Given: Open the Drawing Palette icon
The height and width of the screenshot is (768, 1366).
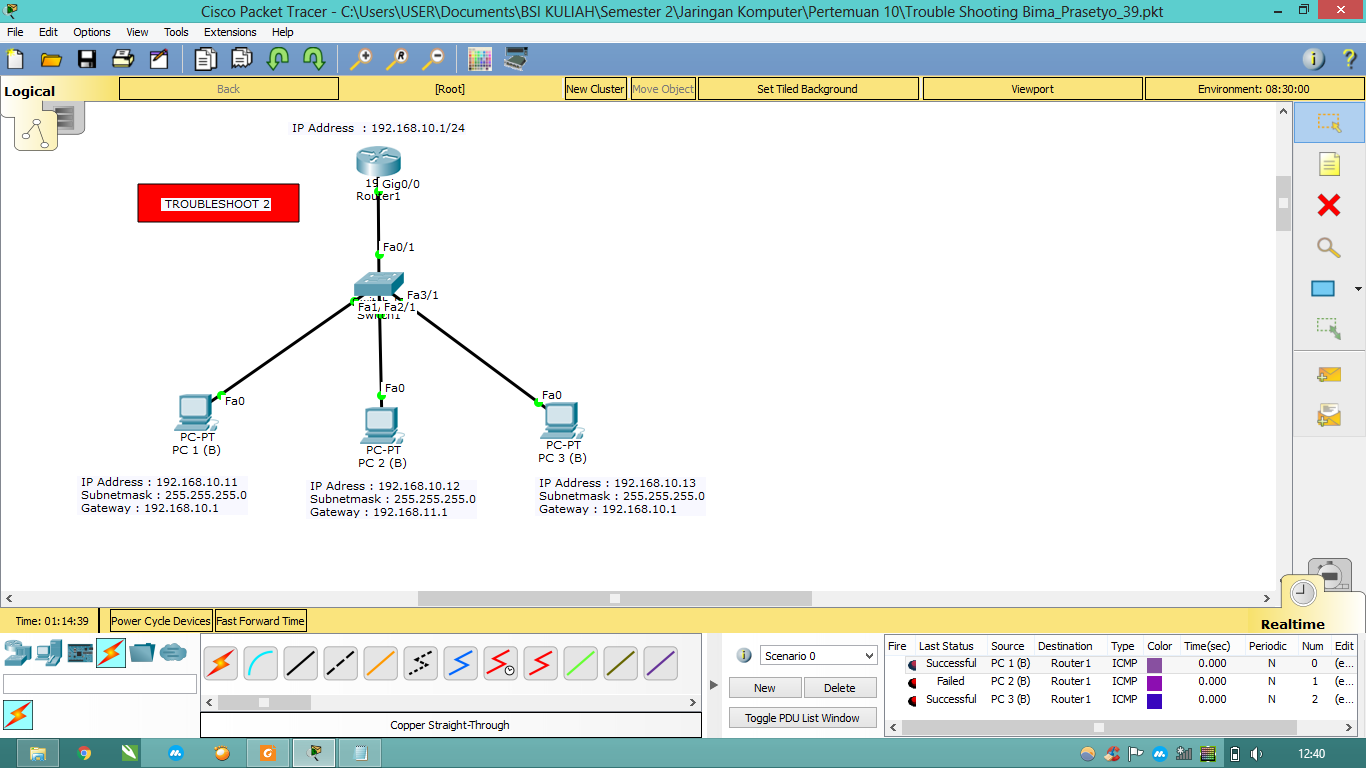Looking at the screenshot, I should pyautogui.click(x=480, y=59).
